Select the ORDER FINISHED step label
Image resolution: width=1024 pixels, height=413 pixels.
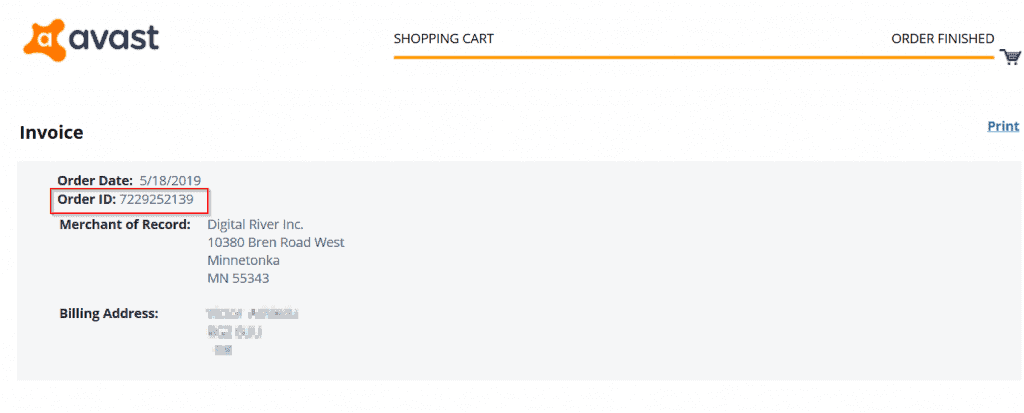point(942,39)
